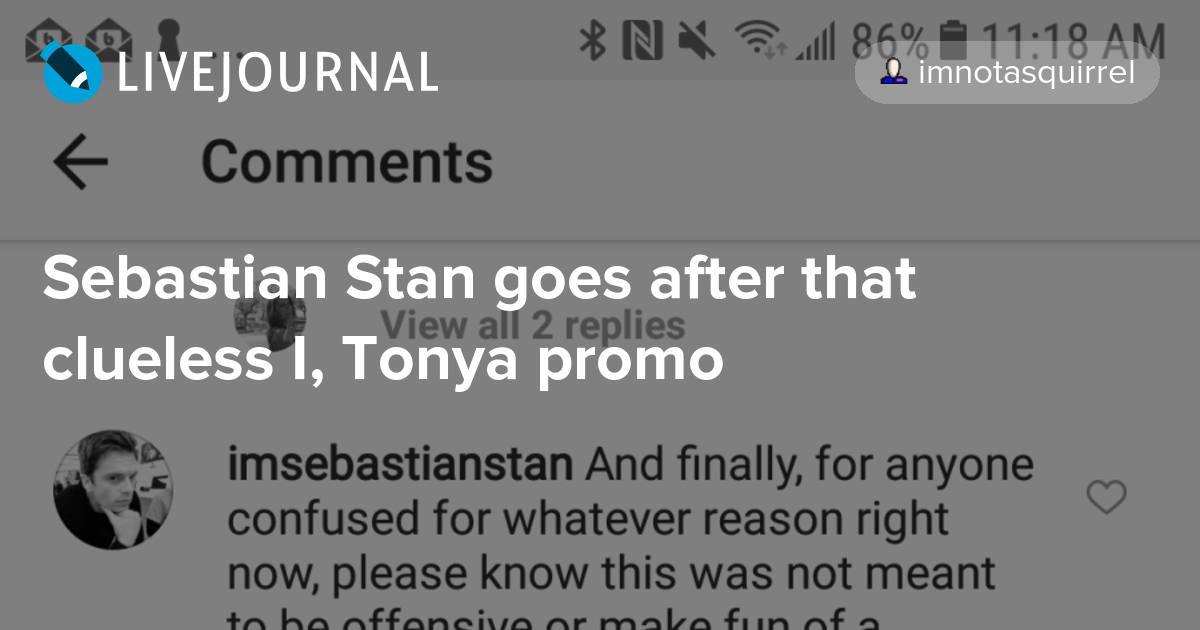Tap the 11:18 AM clock
1200x630 pixels.
[1074, 40]
